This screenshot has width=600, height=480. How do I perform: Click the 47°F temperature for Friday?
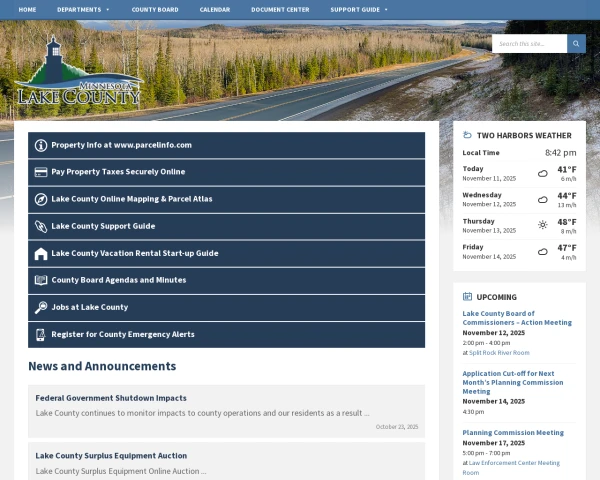coord(567,248)
